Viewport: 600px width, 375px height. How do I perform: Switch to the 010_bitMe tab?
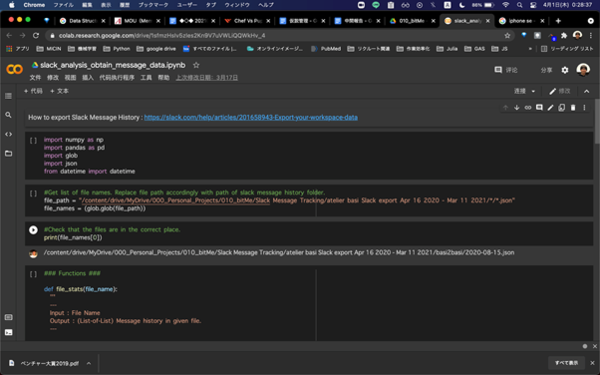(x=412, y=21)
